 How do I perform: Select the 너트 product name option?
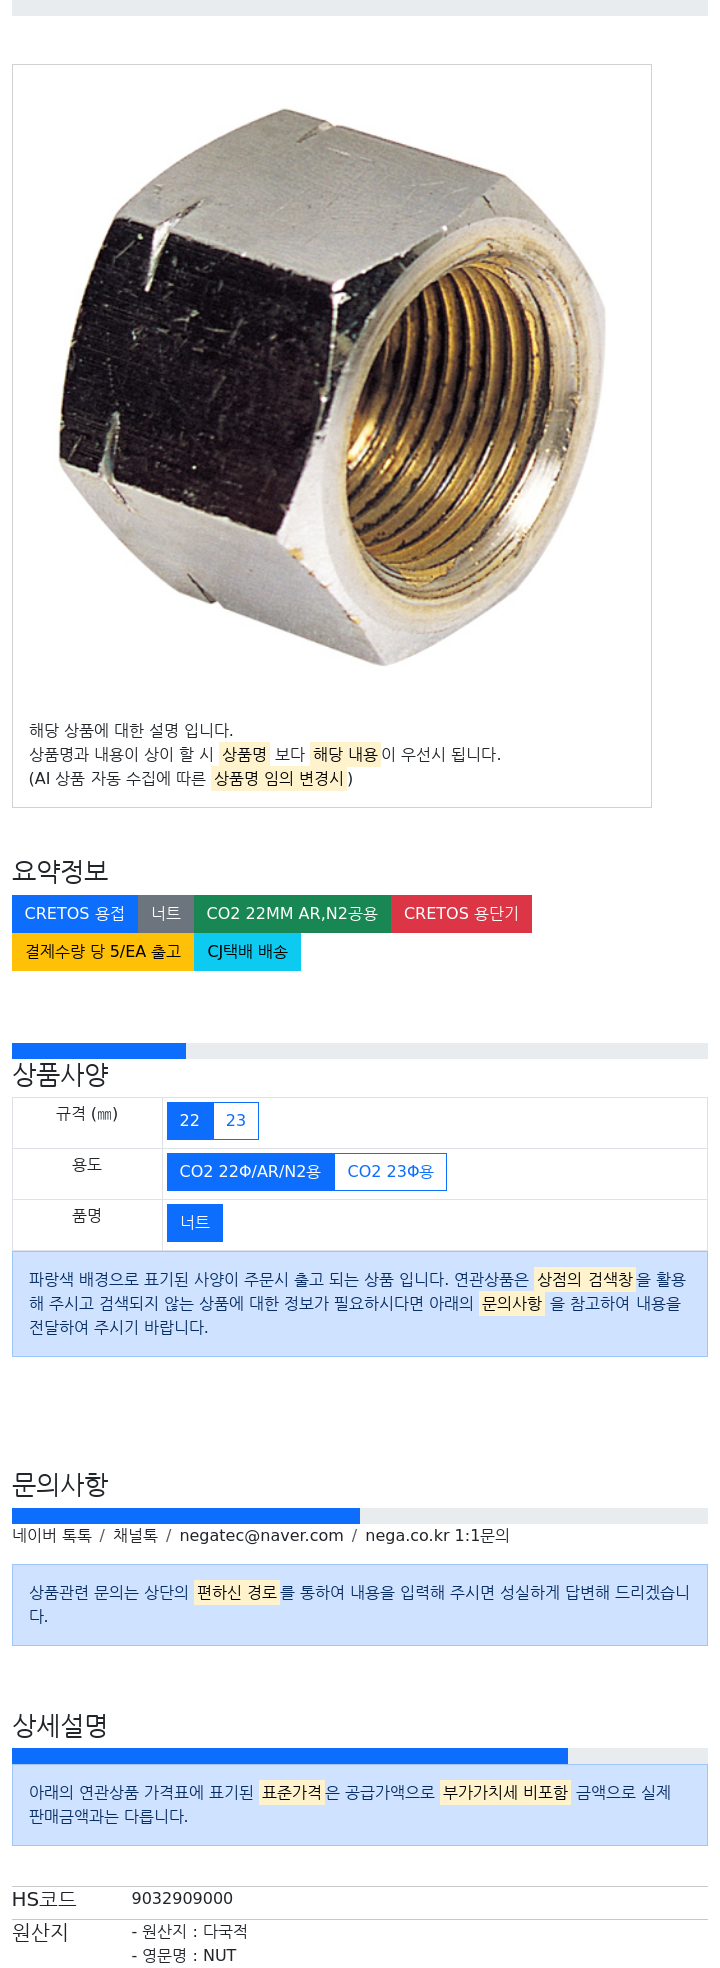(195, 1223)
